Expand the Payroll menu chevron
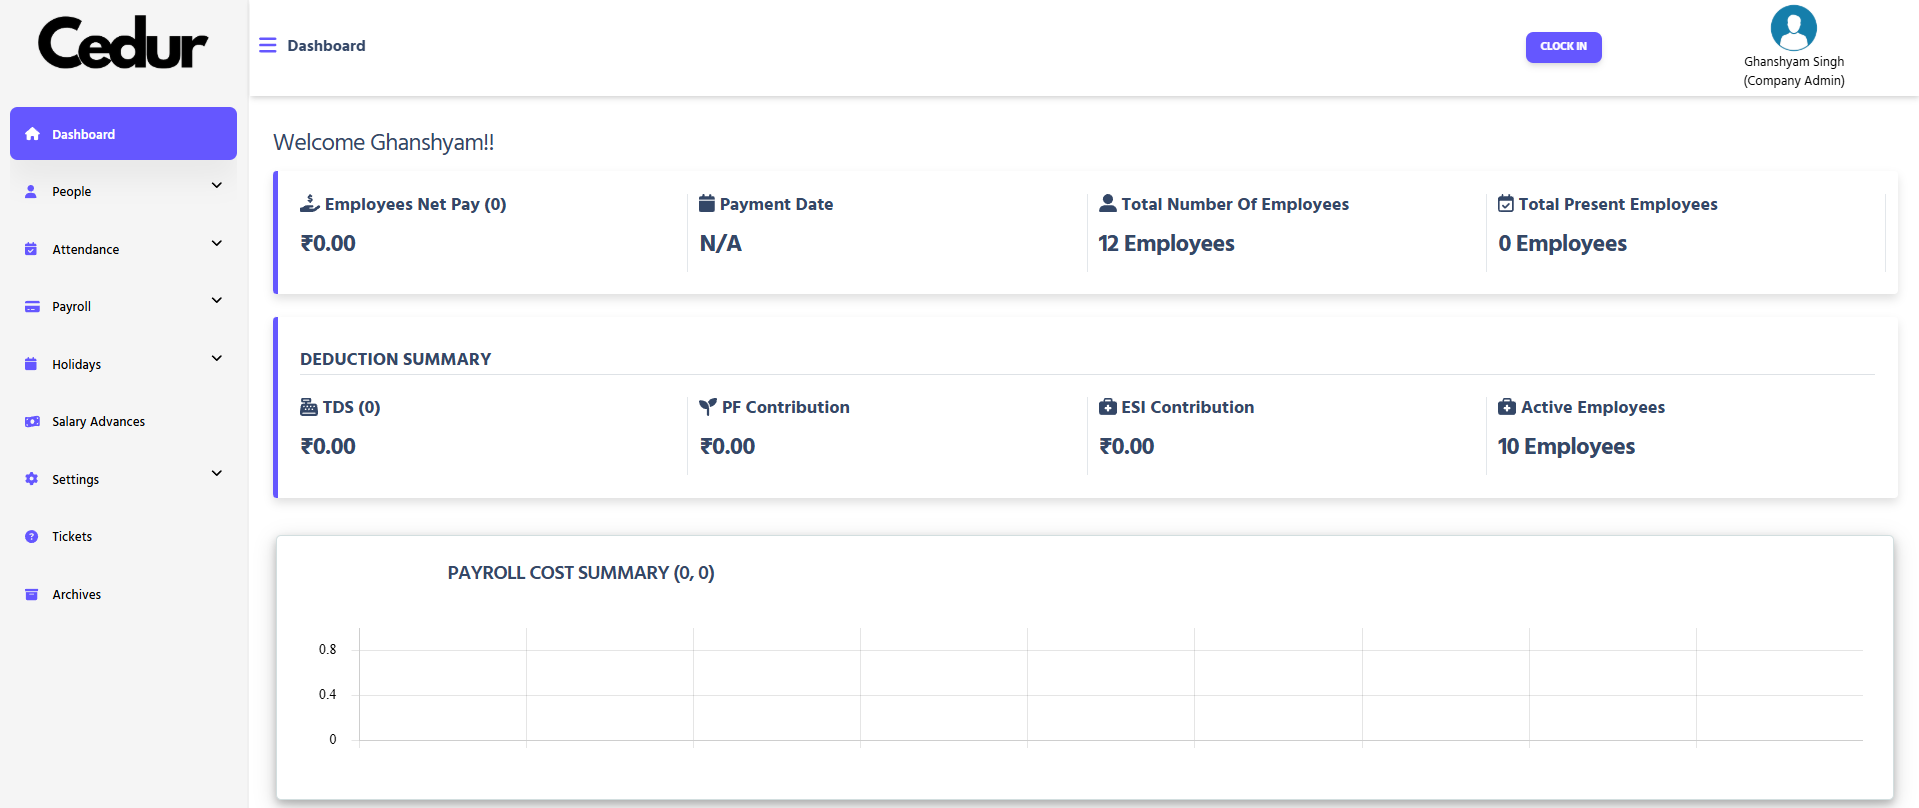The width and height of the screenshot is (1919, 808). [x=217, y=300]
